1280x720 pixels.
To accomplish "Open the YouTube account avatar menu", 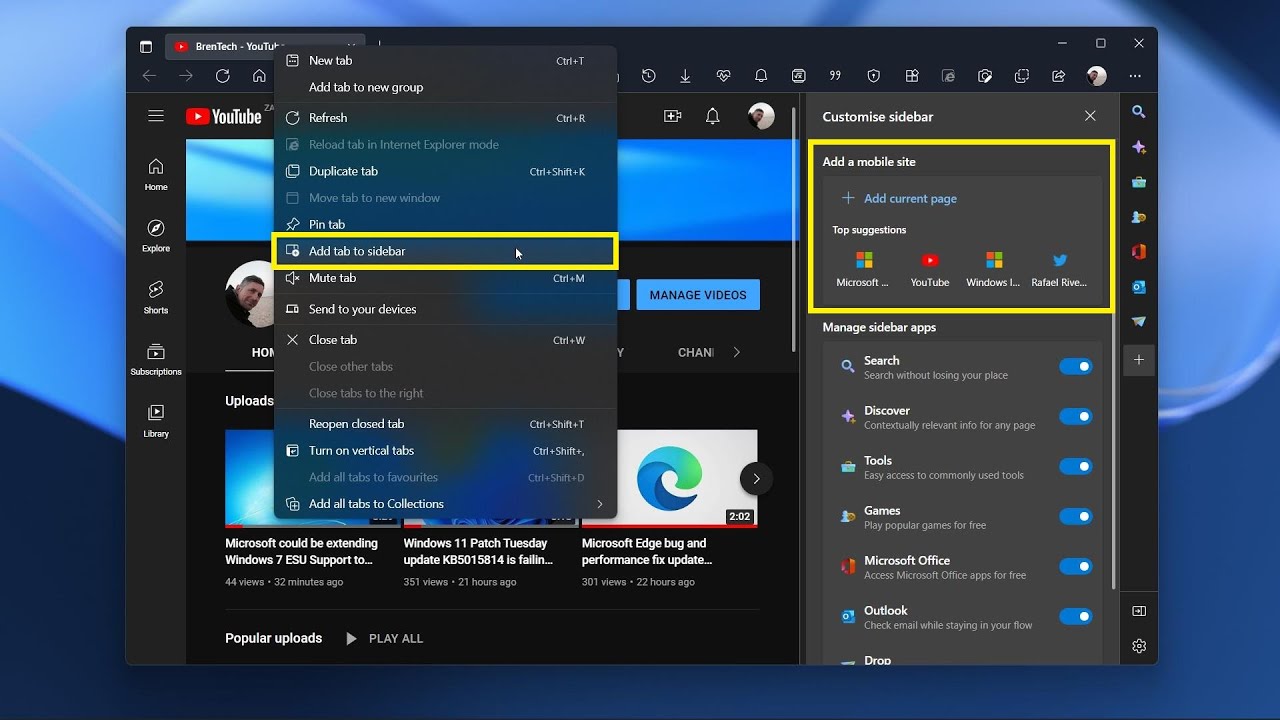I will pos(761,116).
